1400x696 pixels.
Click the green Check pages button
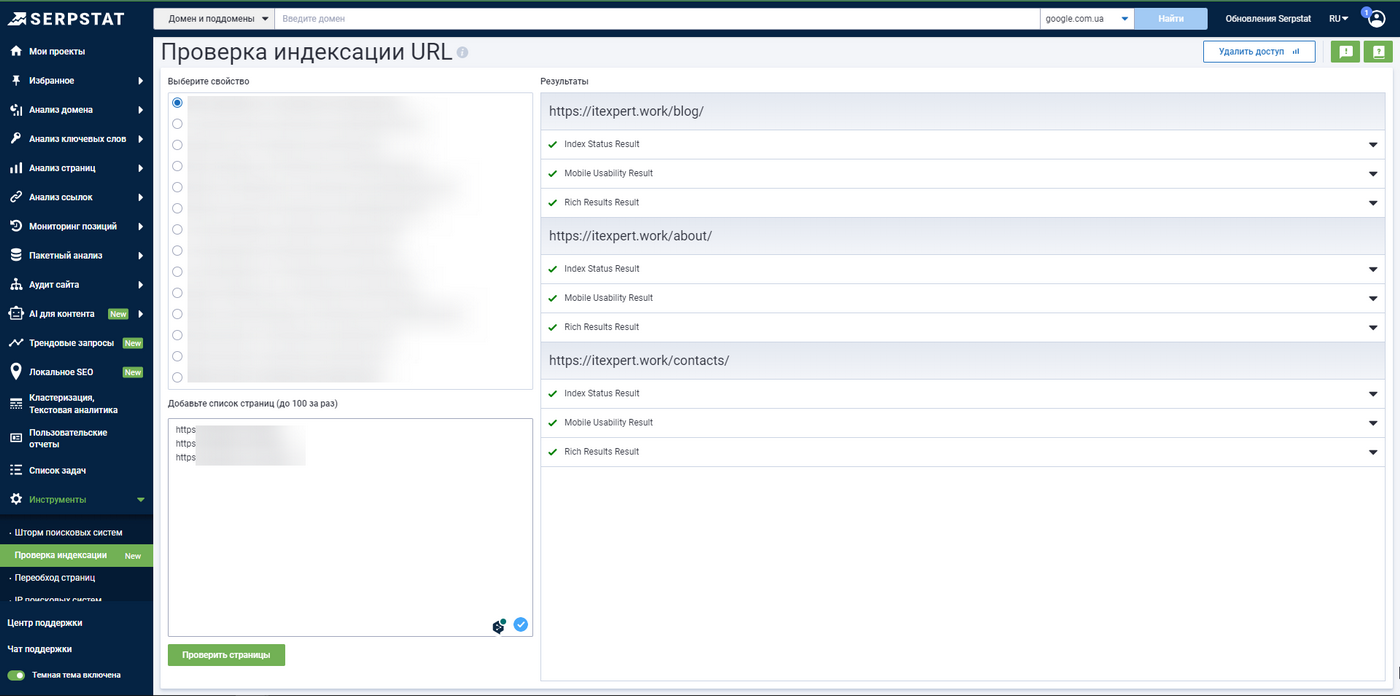point(226,655)
